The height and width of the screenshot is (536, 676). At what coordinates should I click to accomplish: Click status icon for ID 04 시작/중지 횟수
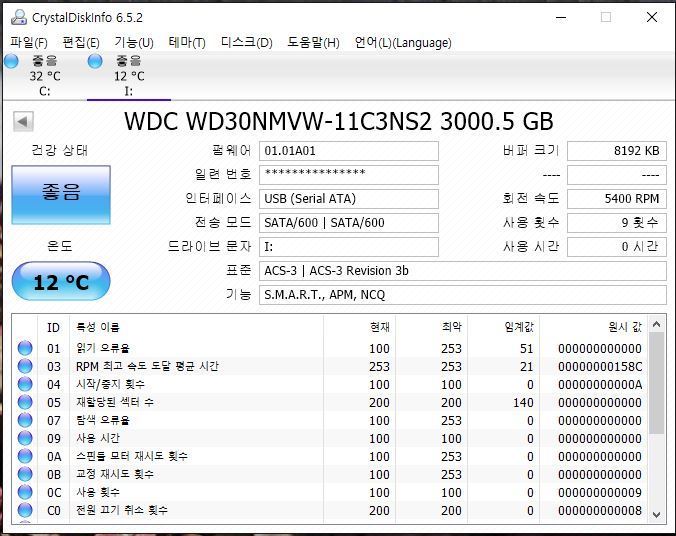coord(25,384)
